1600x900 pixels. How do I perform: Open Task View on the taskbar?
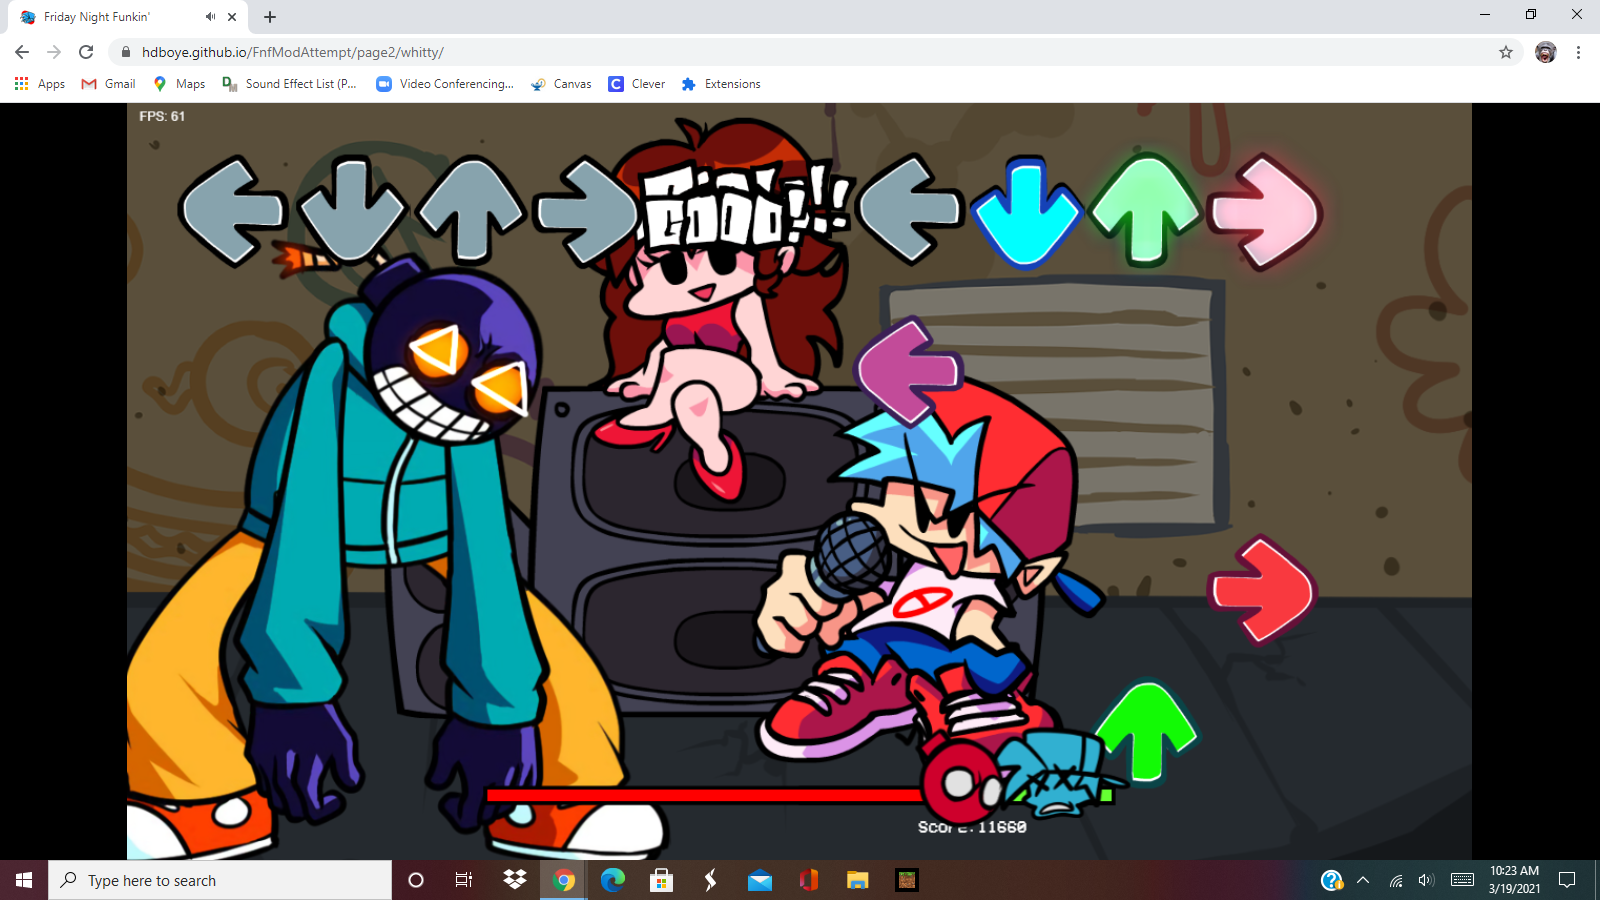pos(464,880)
